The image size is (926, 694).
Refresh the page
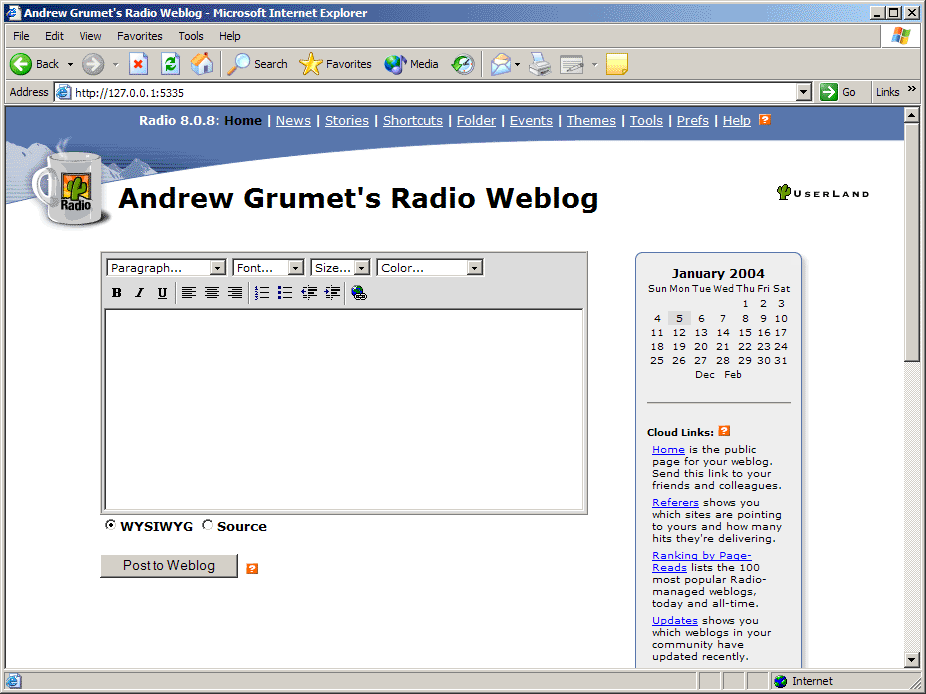pos(171,64)
